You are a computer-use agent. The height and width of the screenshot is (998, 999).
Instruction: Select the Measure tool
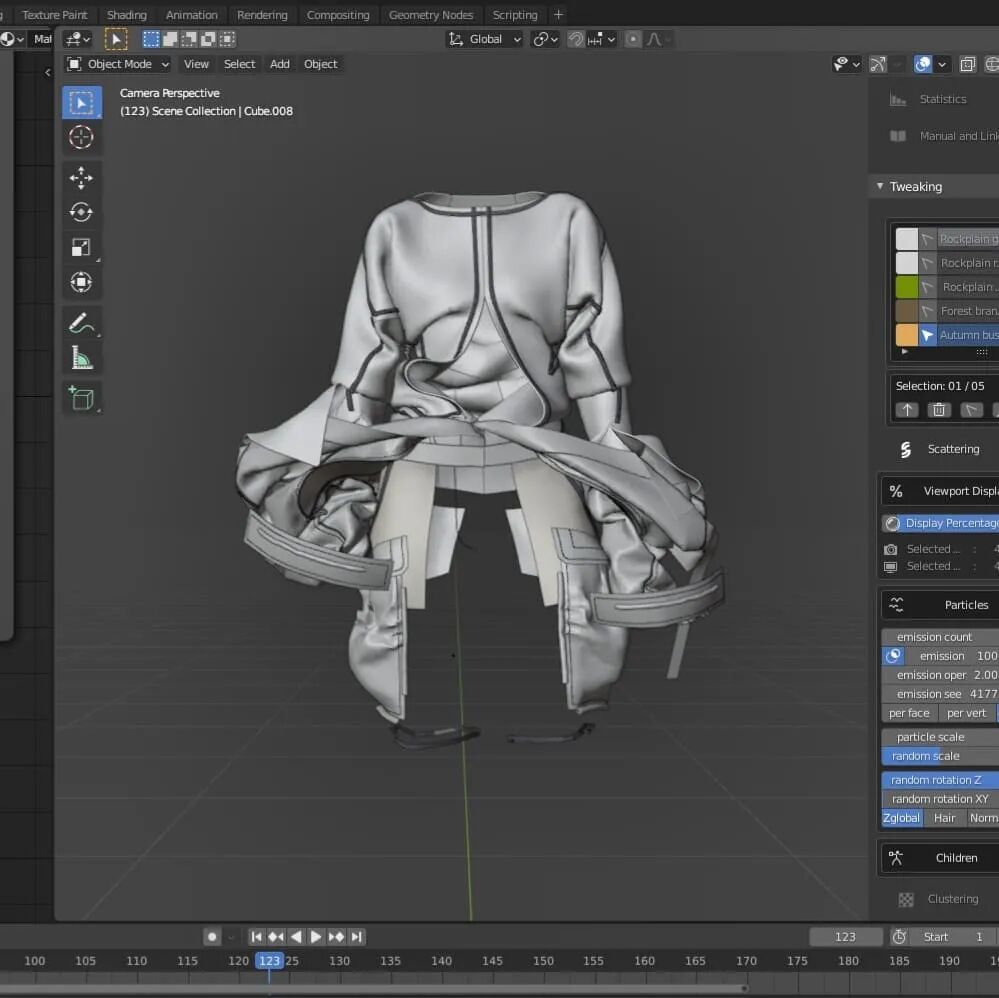click(81, 358)
